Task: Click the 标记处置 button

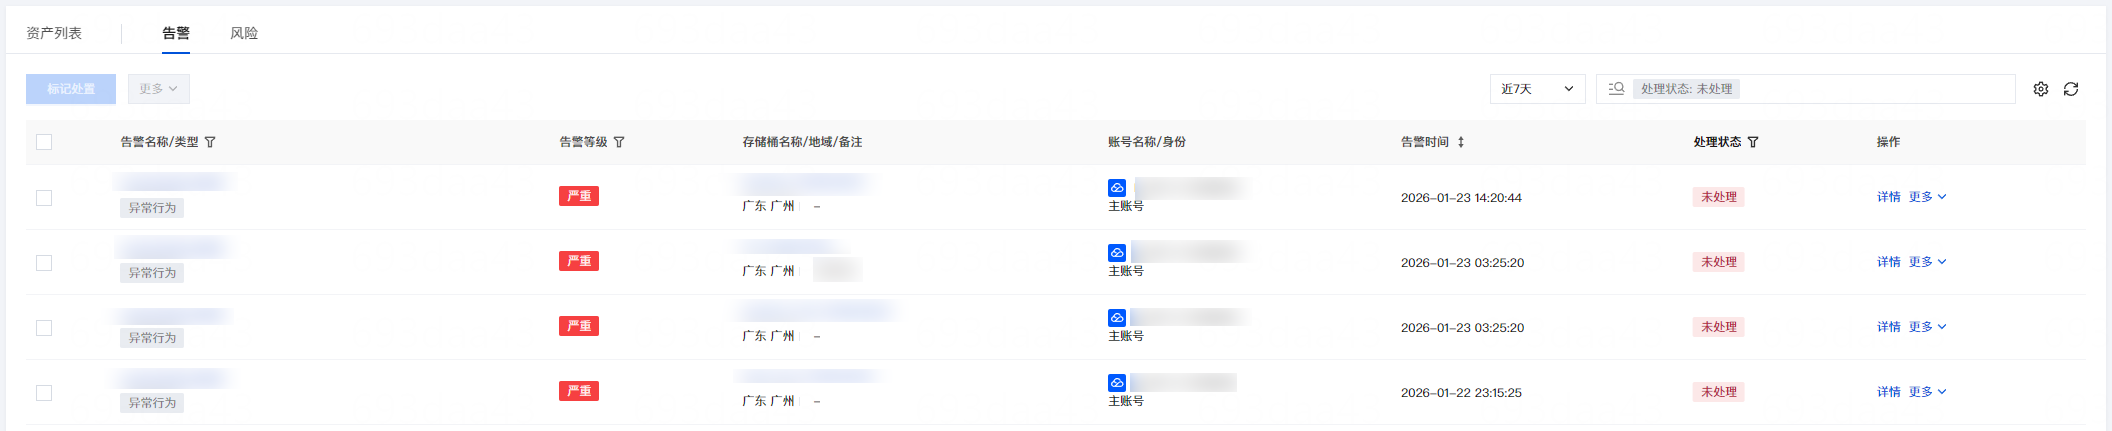Action: pos(71,89)
